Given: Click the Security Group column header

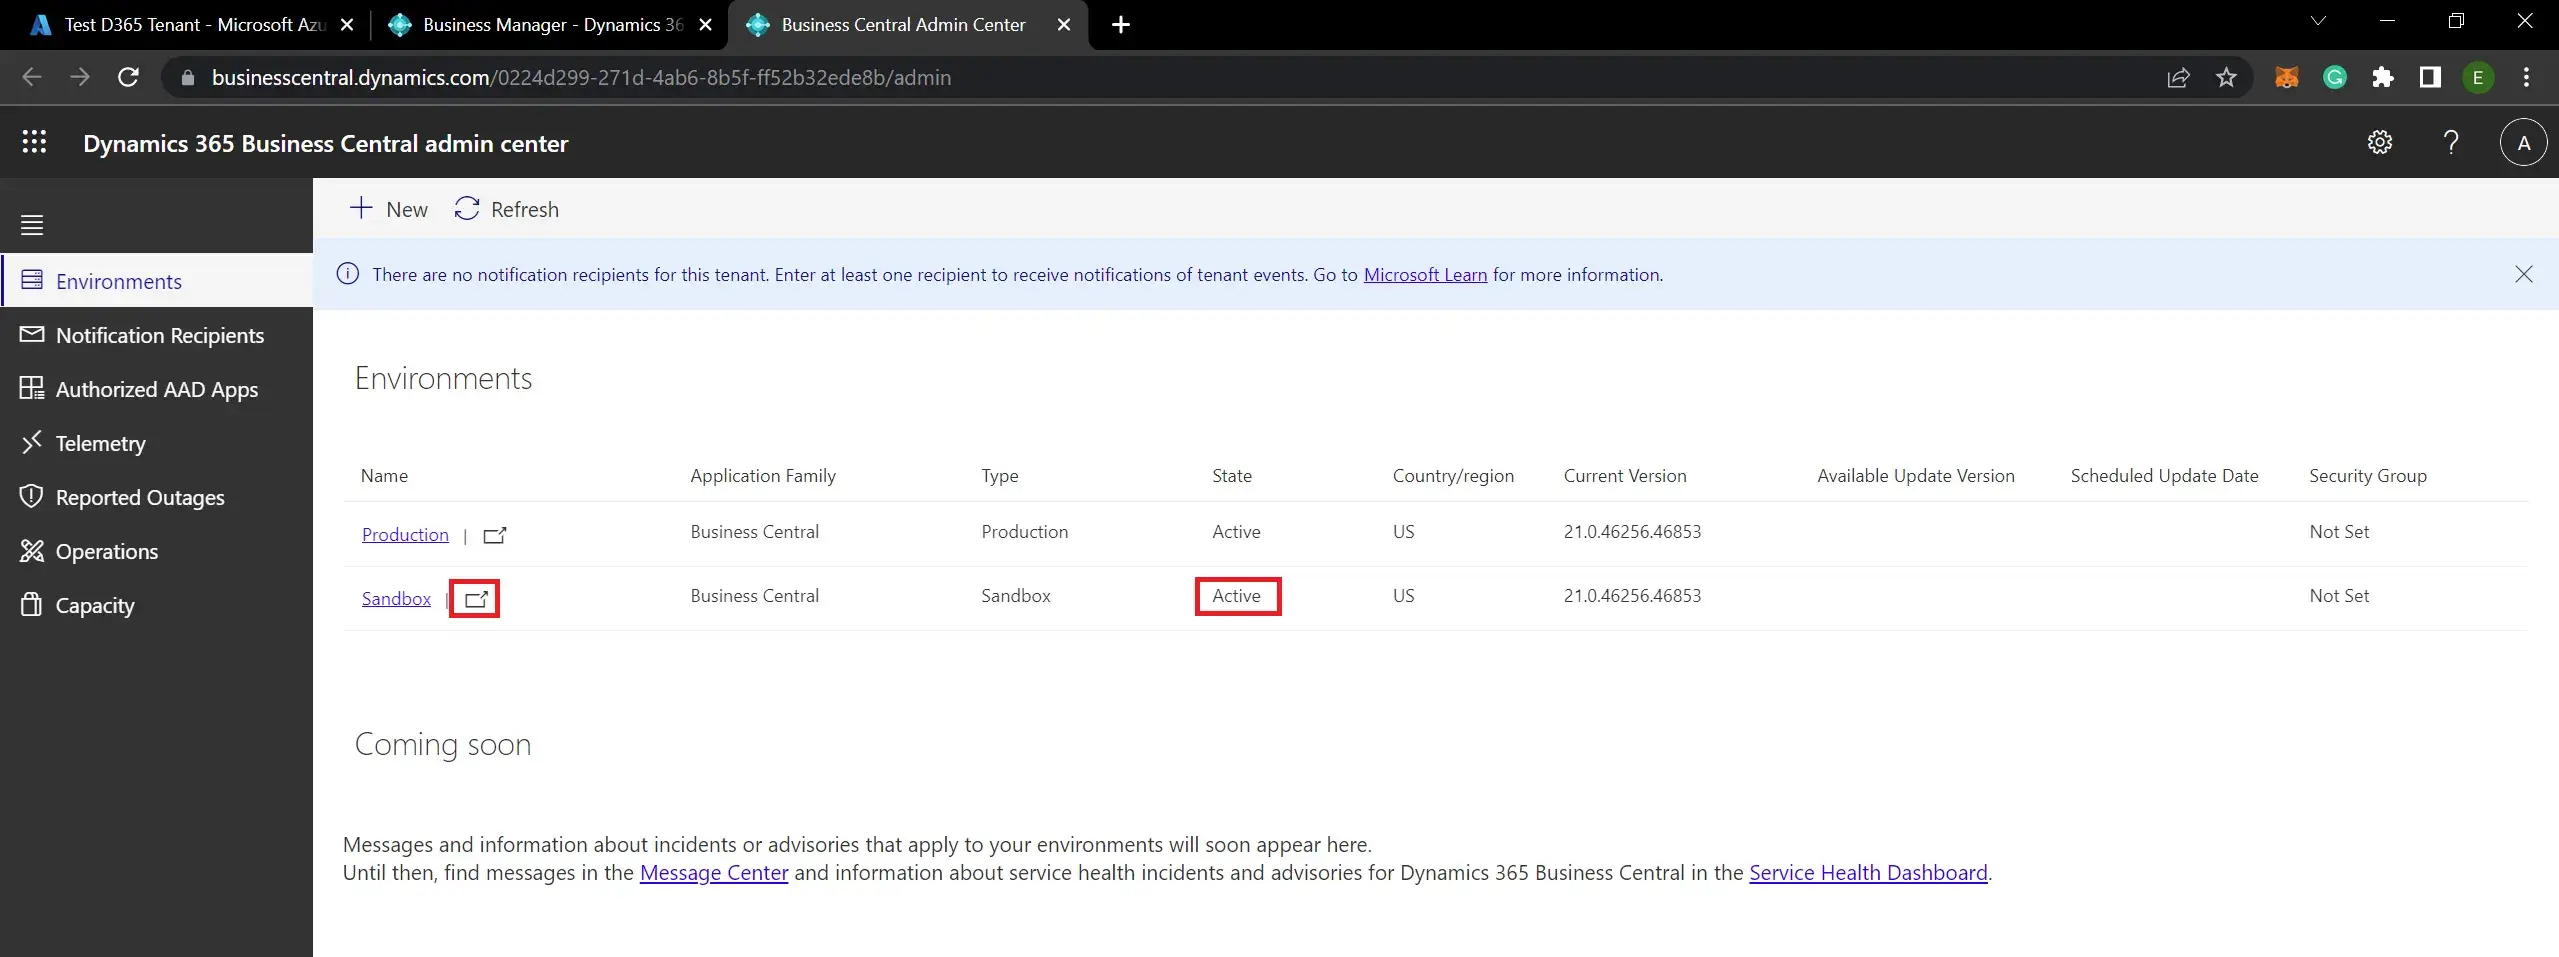Looking at the screenshot, I should [x=2368, y=476].
